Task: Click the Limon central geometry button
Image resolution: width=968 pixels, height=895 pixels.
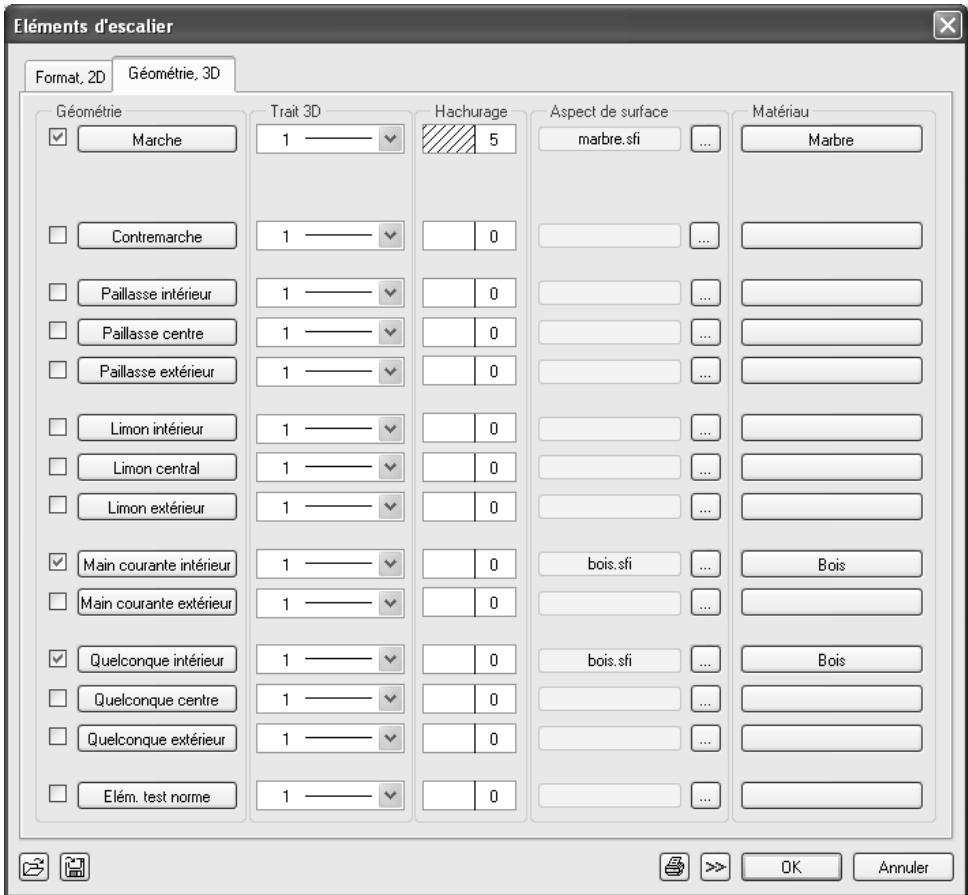Action: 157,467
